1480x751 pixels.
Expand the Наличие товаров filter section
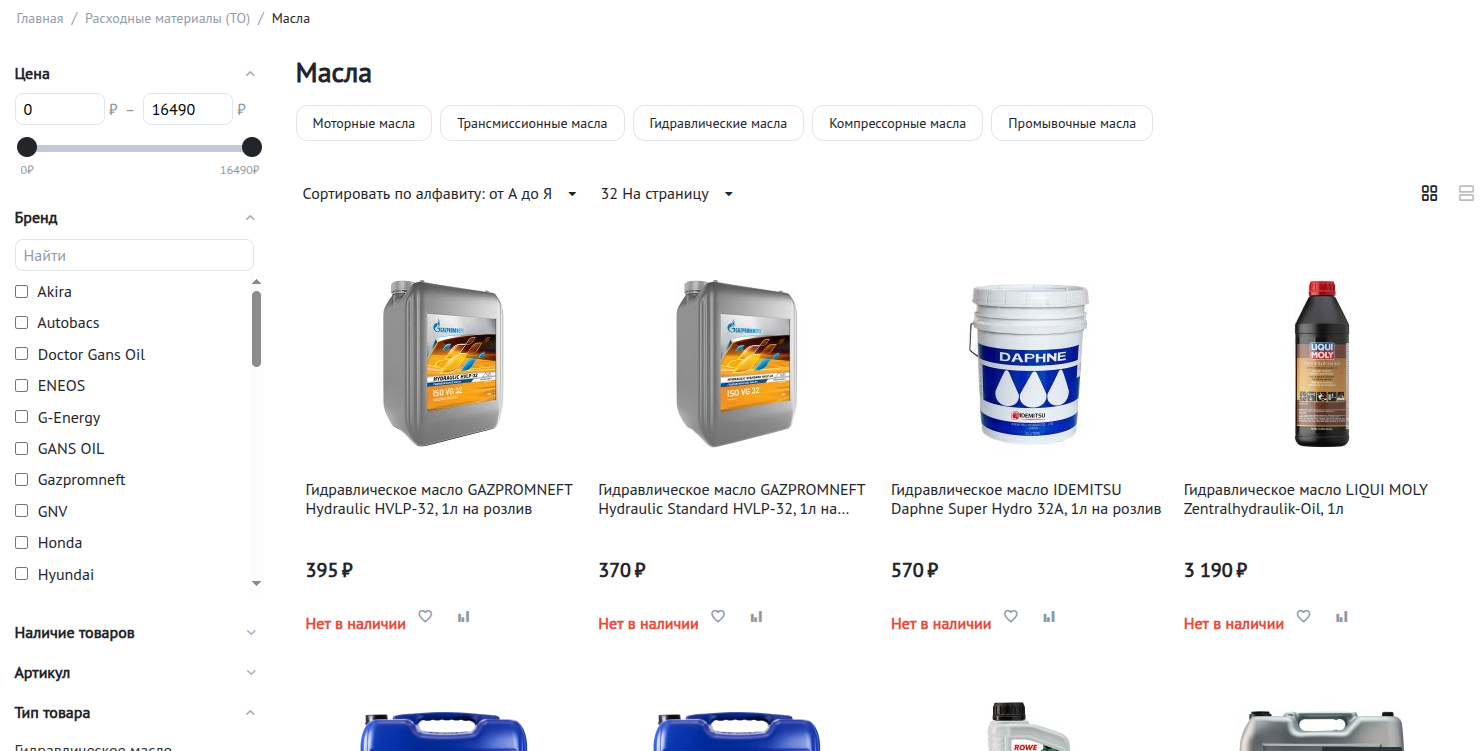(x=135, y=633)
